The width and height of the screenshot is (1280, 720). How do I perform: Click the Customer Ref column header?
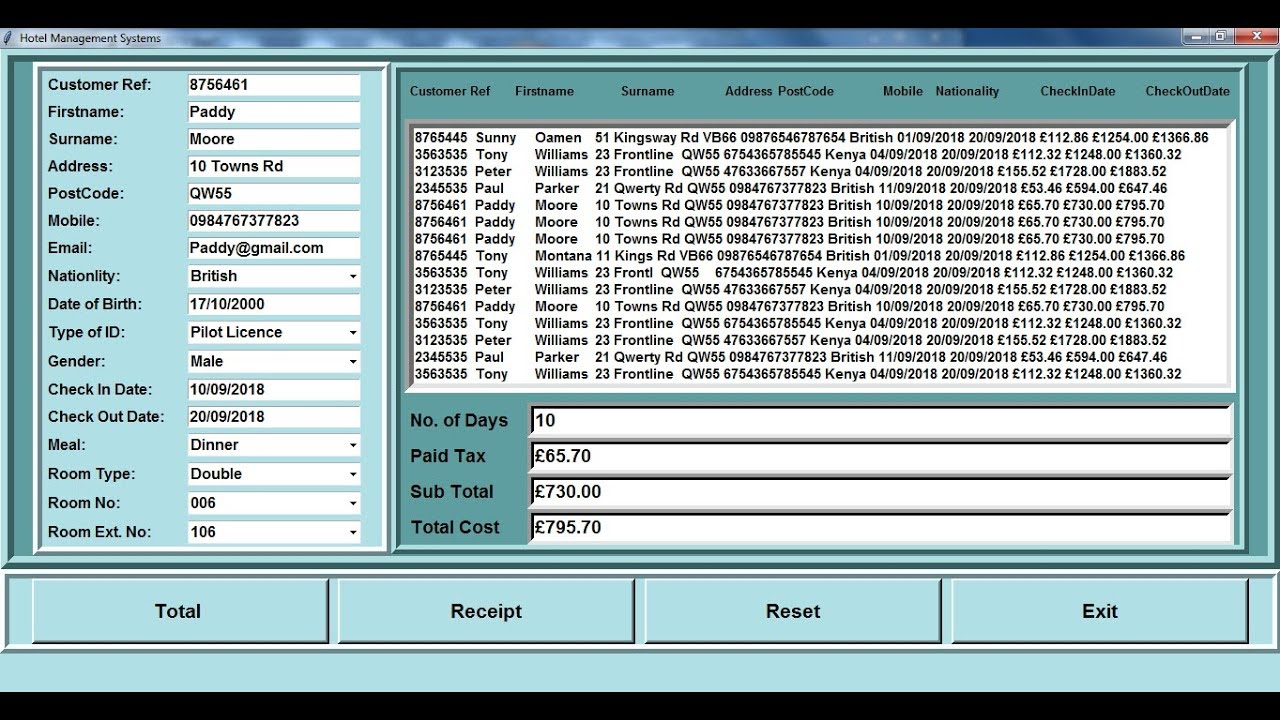click(x=450, y=91)
